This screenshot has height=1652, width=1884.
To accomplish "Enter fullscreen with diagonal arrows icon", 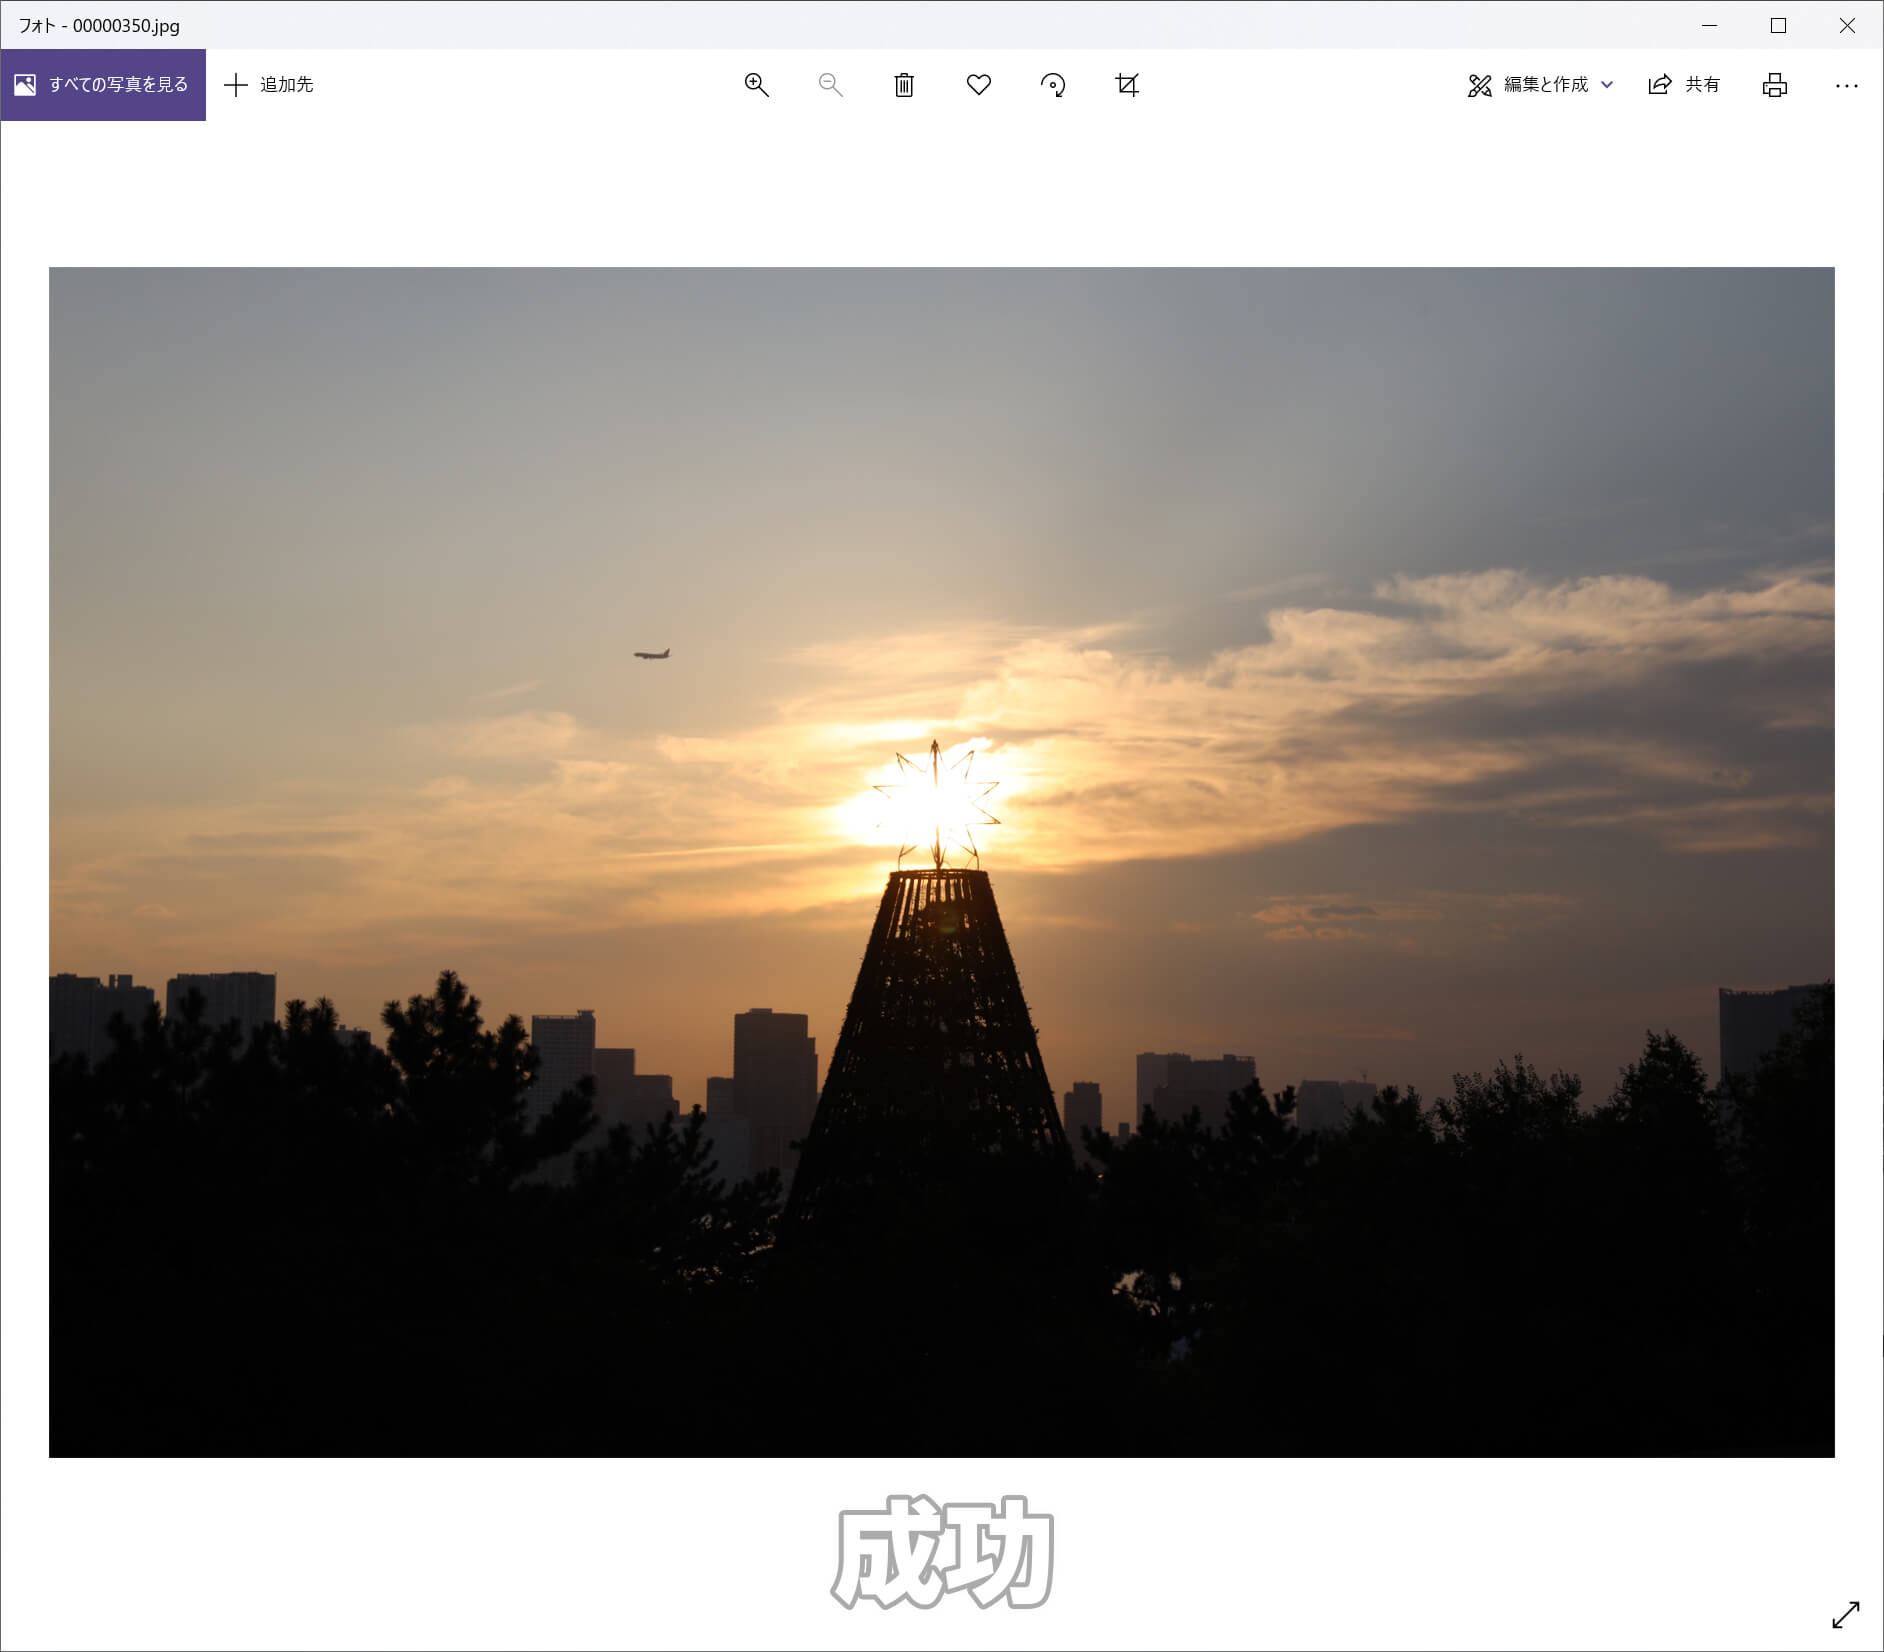I will (1846, 1614).
